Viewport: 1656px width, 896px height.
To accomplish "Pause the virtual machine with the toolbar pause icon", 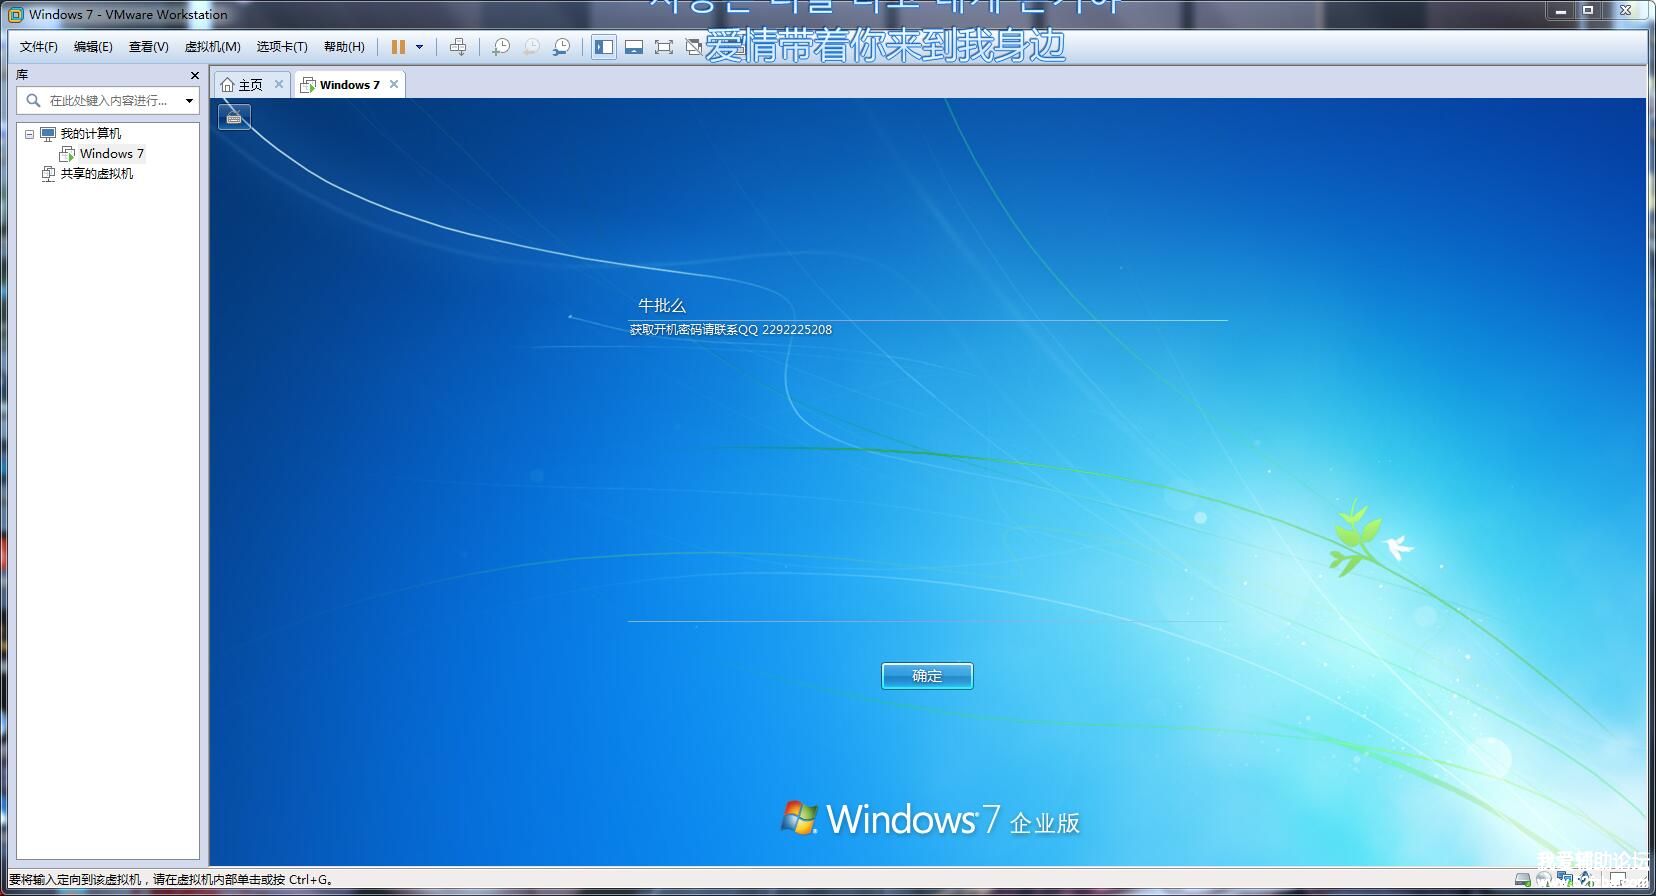I will click(x=398, y=47).
